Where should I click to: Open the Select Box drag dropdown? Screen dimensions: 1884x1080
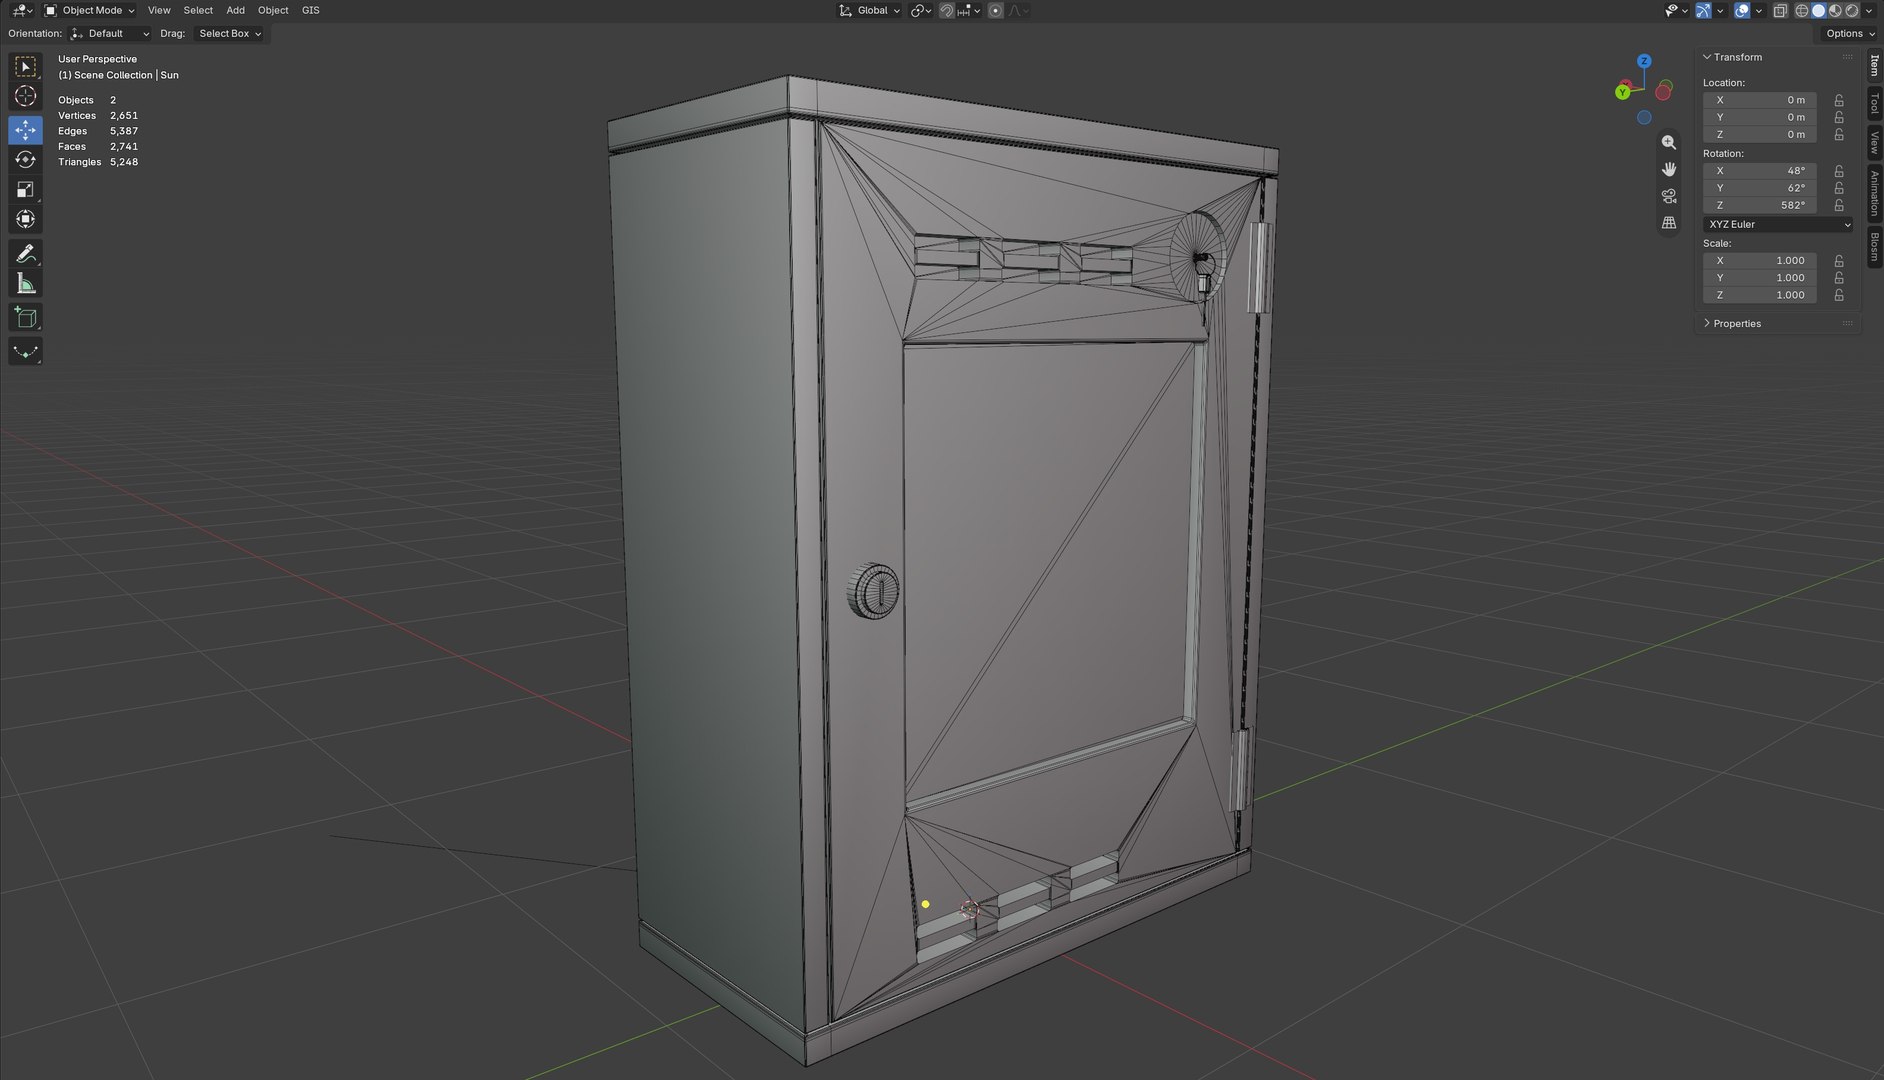point(230,33)
